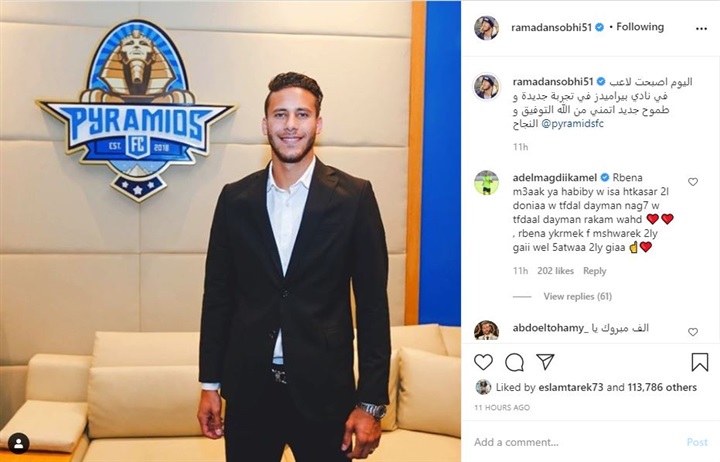720x462 pixels.
Task: Toggle the Following status
Action: (x=640, y=27)
